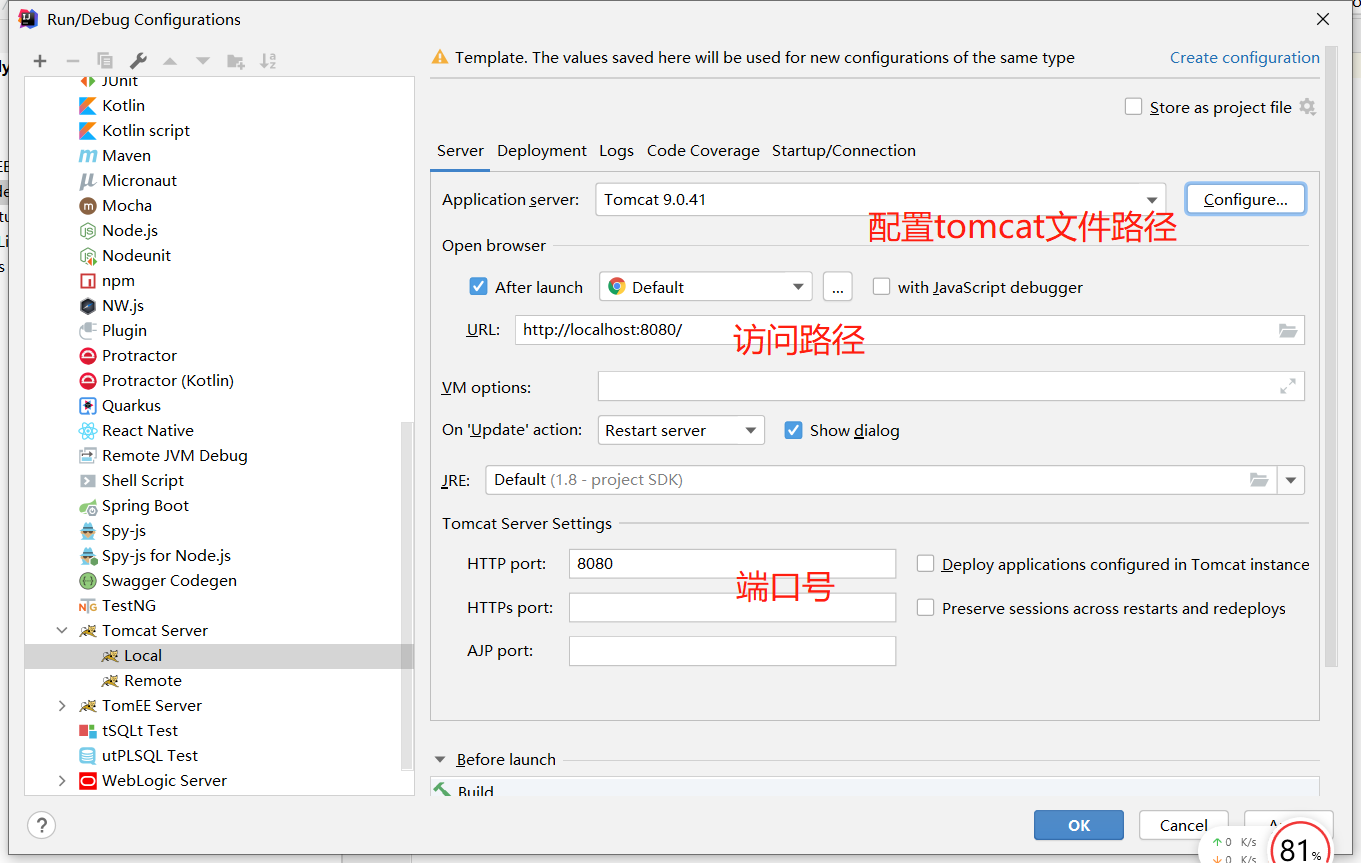The height and width of the screenshot is (863, 1361).
Task: Enable the 'with JavaScript debugger' checkbox
Action: (881, 286)
